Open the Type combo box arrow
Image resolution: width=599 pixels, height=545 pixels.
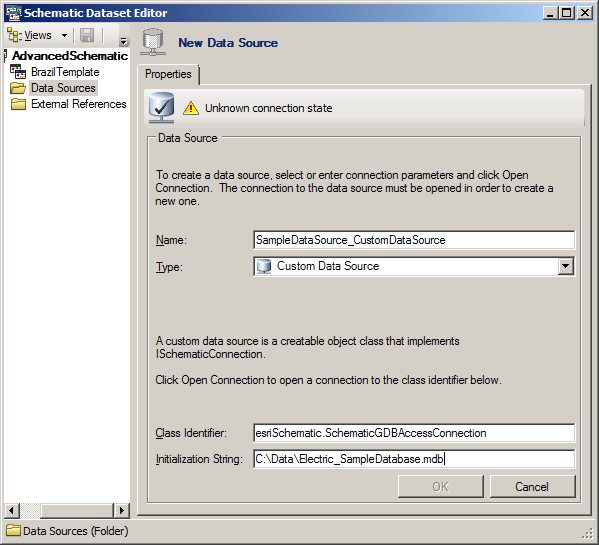tap(565, 266)
